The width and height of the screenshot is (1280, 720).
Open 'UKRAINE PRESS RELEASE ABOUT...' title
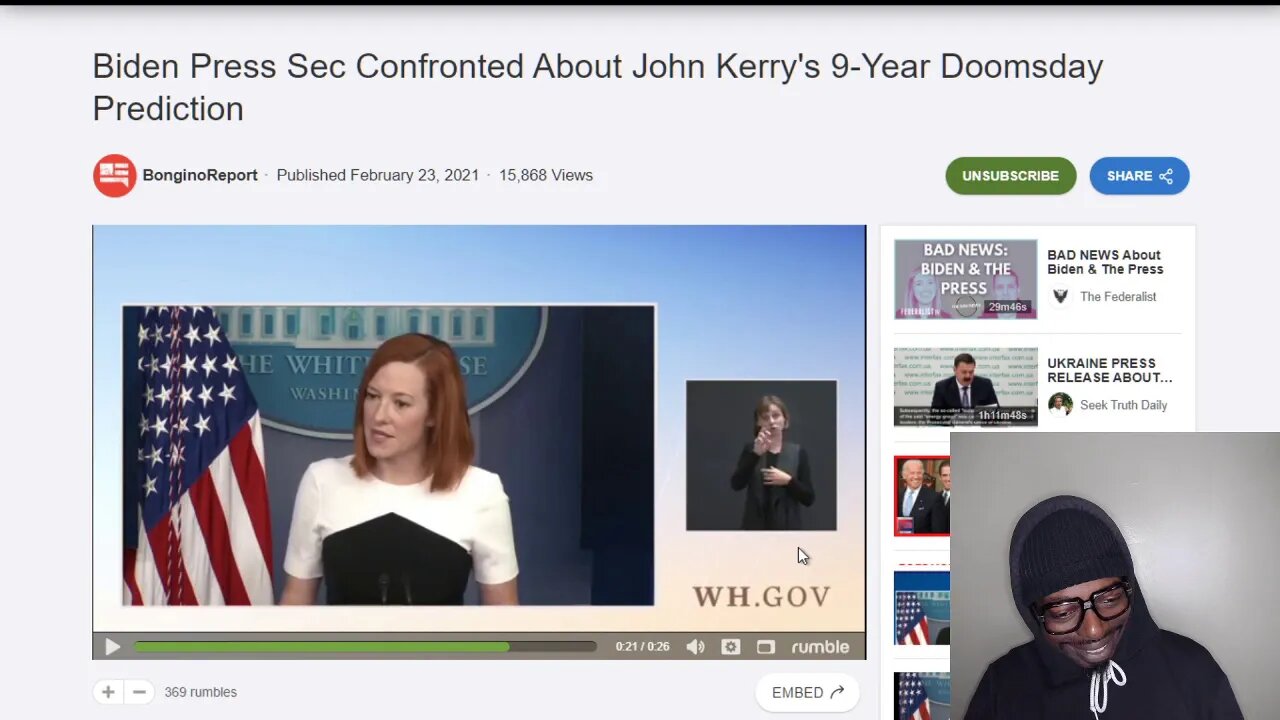click(1109, 370)
